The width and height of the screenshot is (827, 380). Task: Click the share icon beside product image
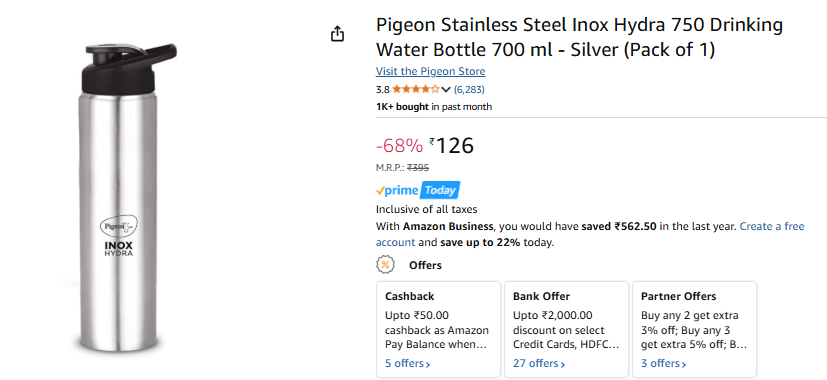coord(337,34)
